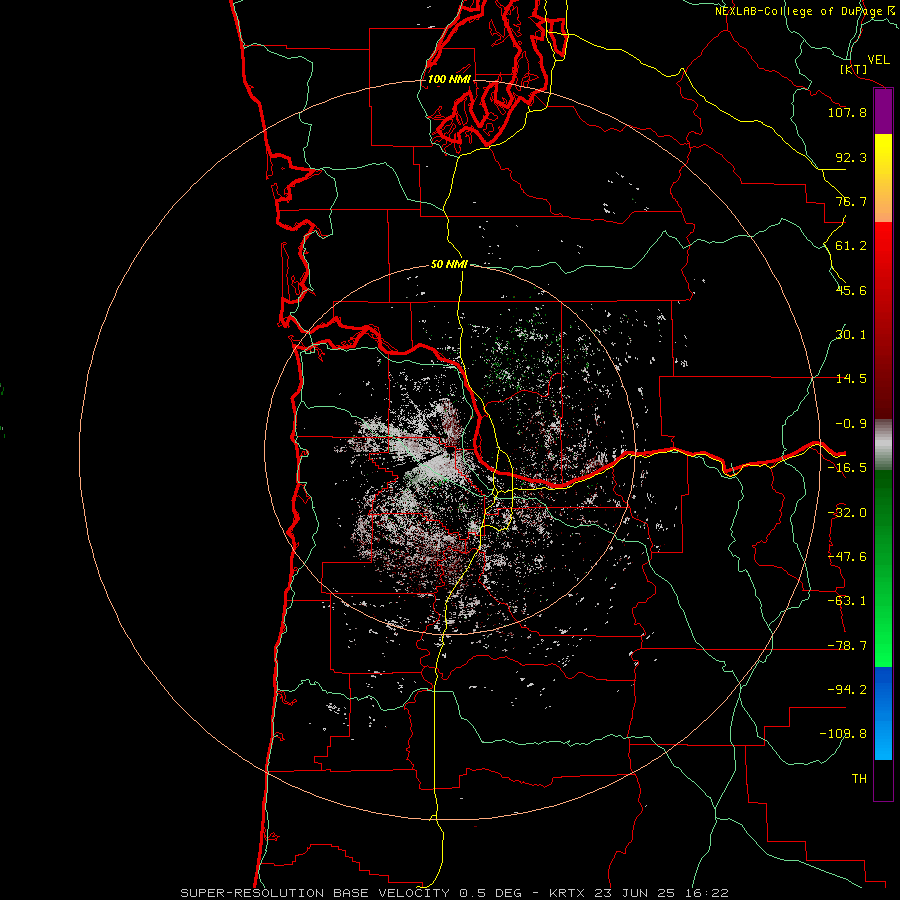Image resolution: width=900 pixels, height=900 pixels.
Task: Click the -78.7 velocity scale value
Action: [x=847, y=646]
